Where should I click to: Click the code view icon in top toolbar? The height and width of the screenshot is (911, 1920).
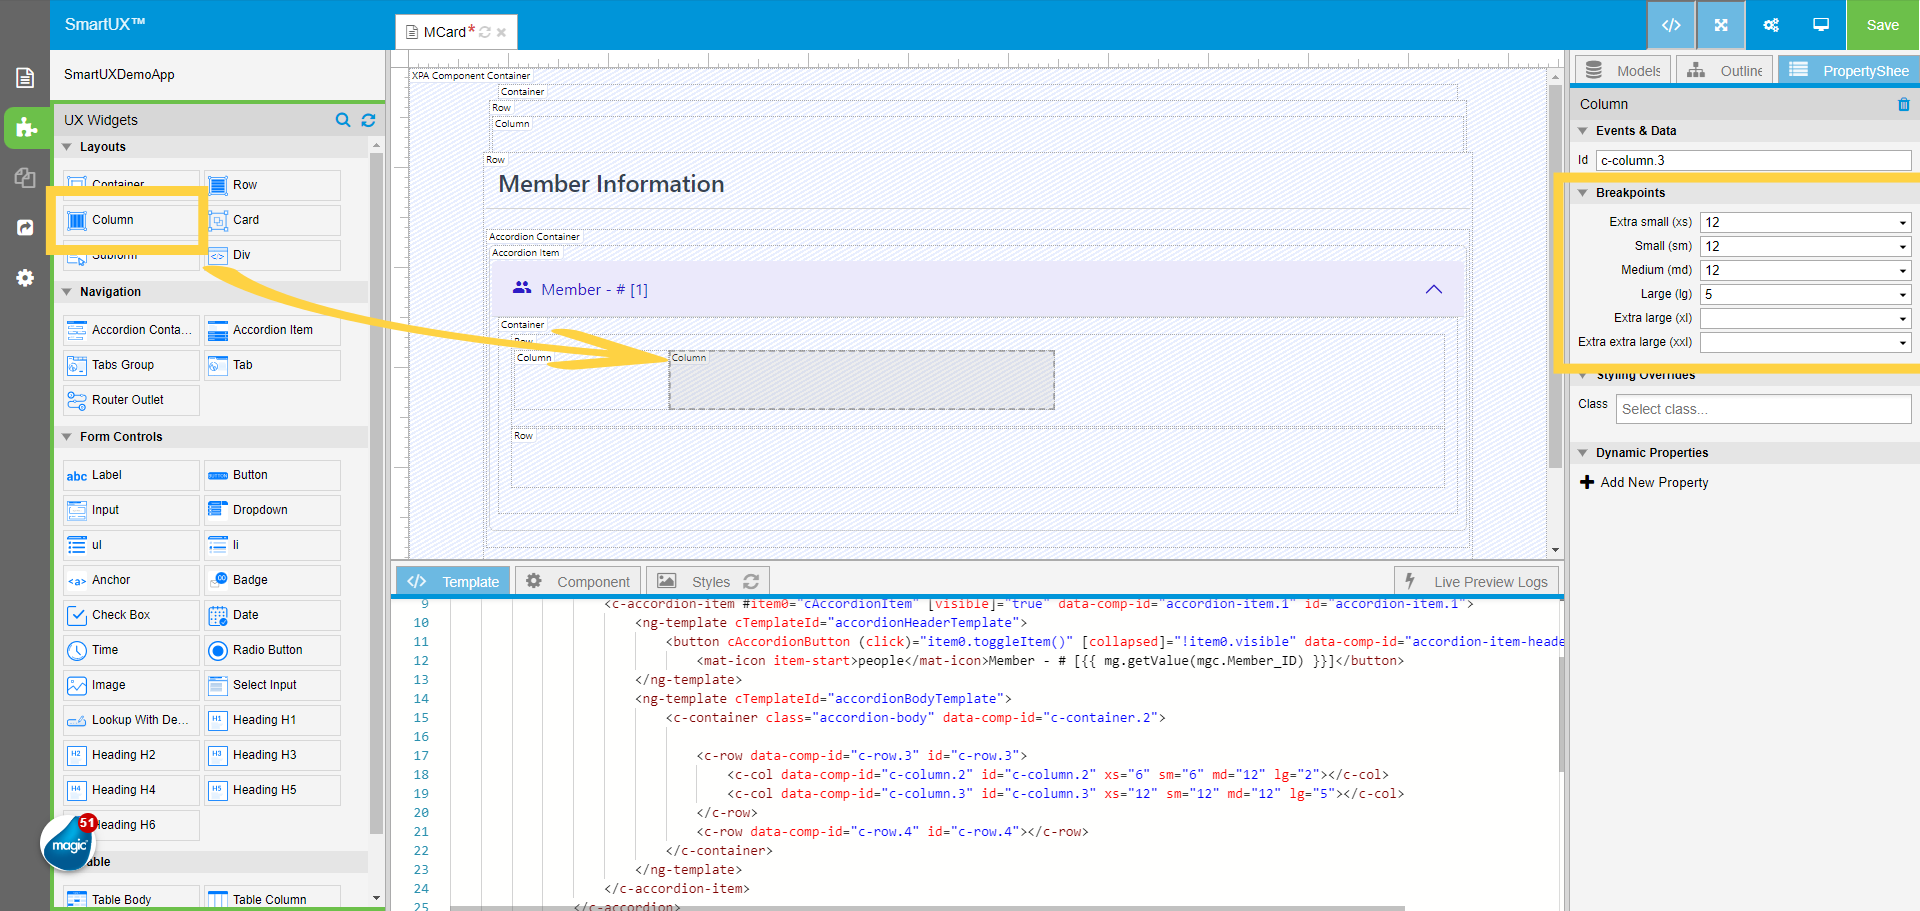pos(1670,25)
